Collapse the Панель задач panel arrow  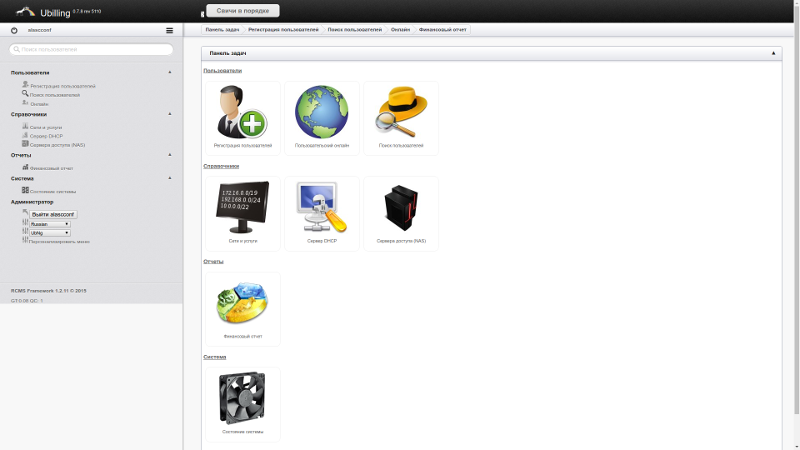pos(773,53)
